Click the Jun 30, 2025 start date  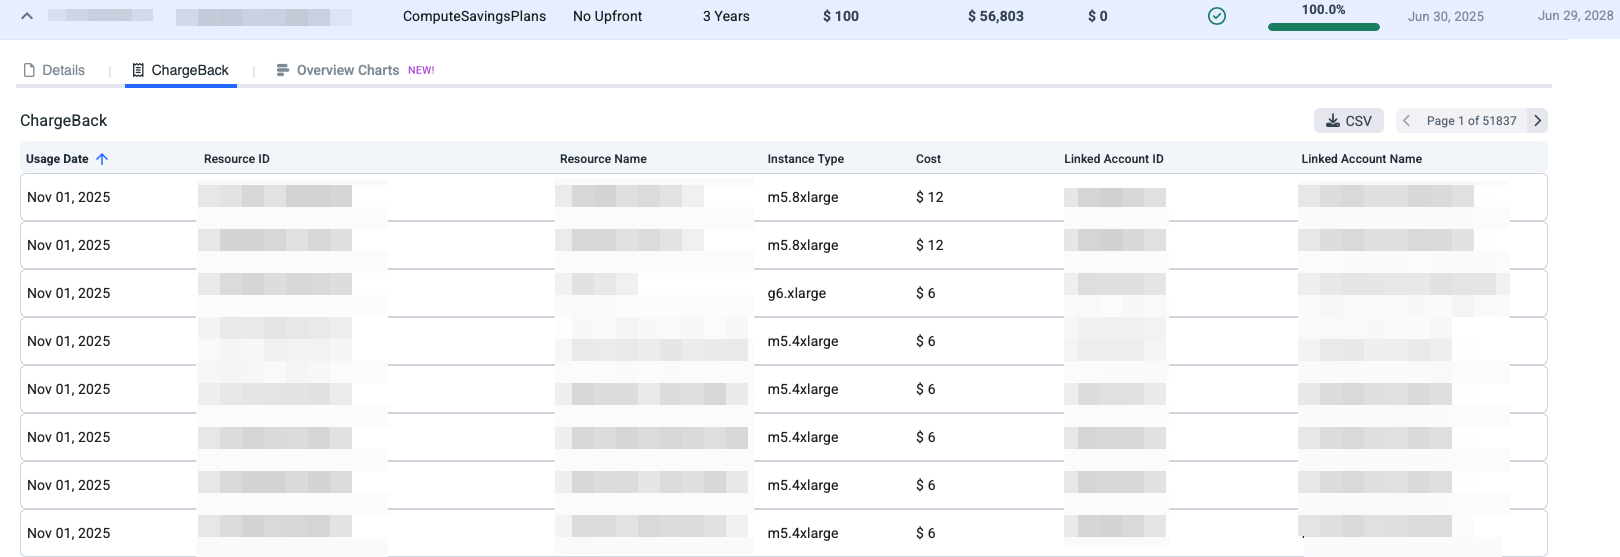point(1445,16)
